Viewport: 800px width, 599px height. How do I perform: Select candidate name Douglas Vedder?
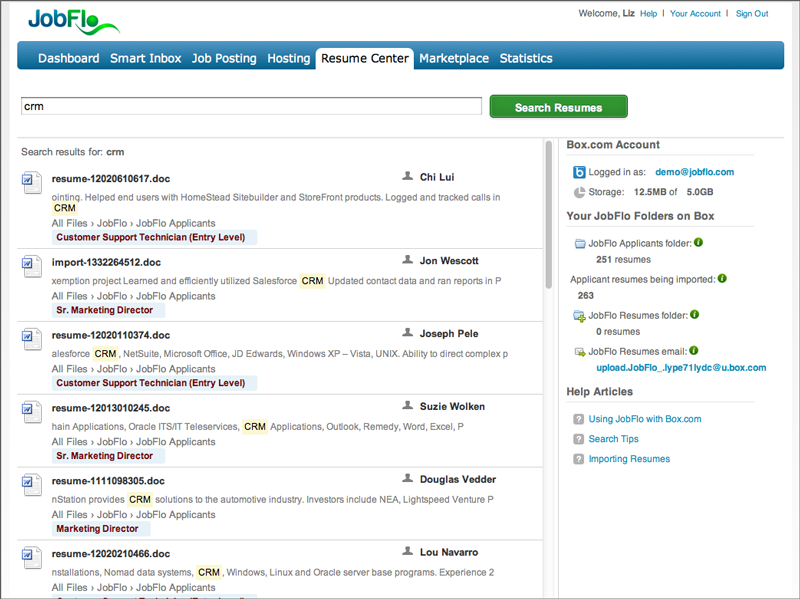coord(458,480)
